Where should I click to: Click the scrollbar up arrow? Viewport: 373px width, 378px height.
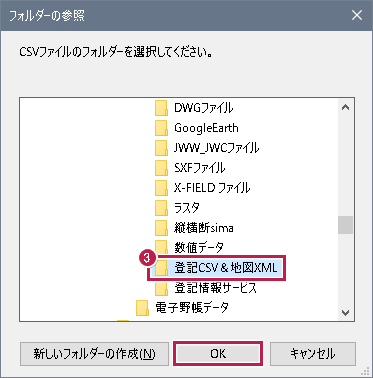click(346, 107)
